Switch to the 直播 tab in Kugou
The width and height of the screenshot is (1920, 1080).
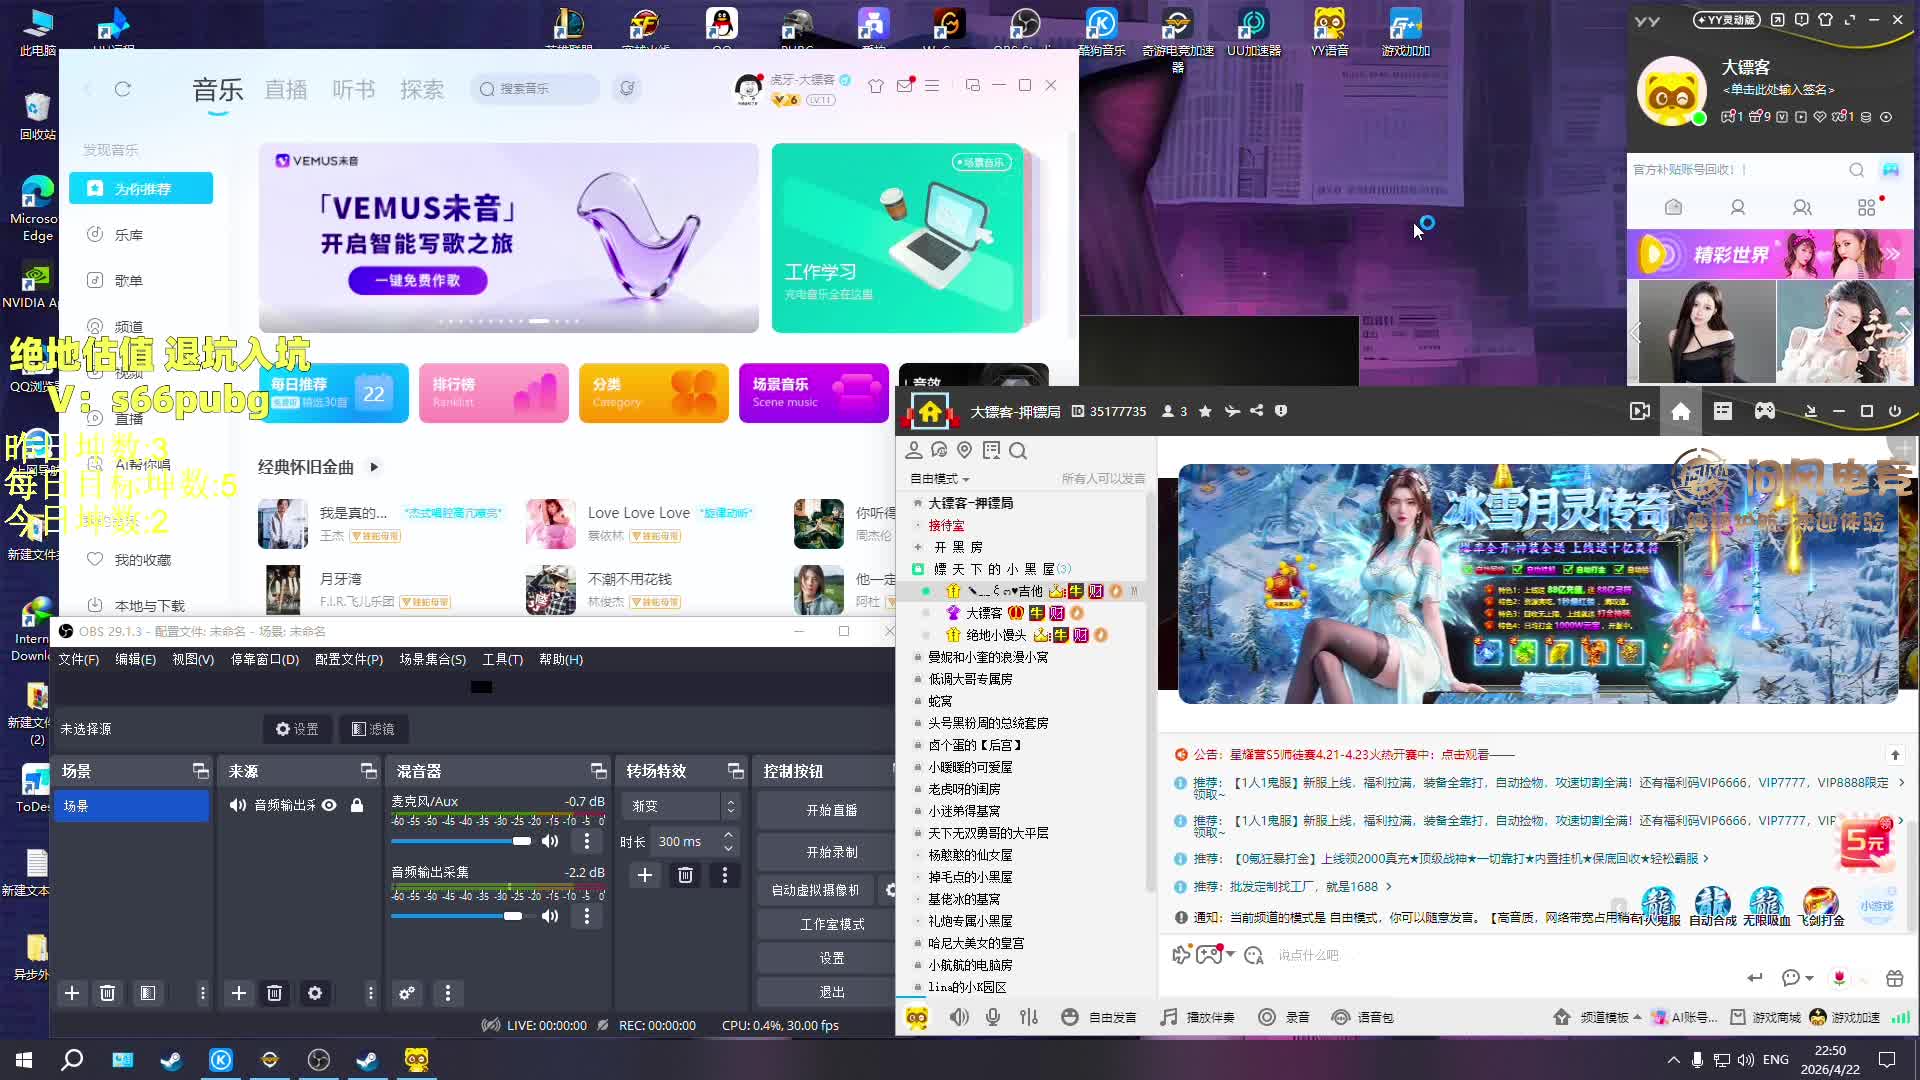[285, 90]
